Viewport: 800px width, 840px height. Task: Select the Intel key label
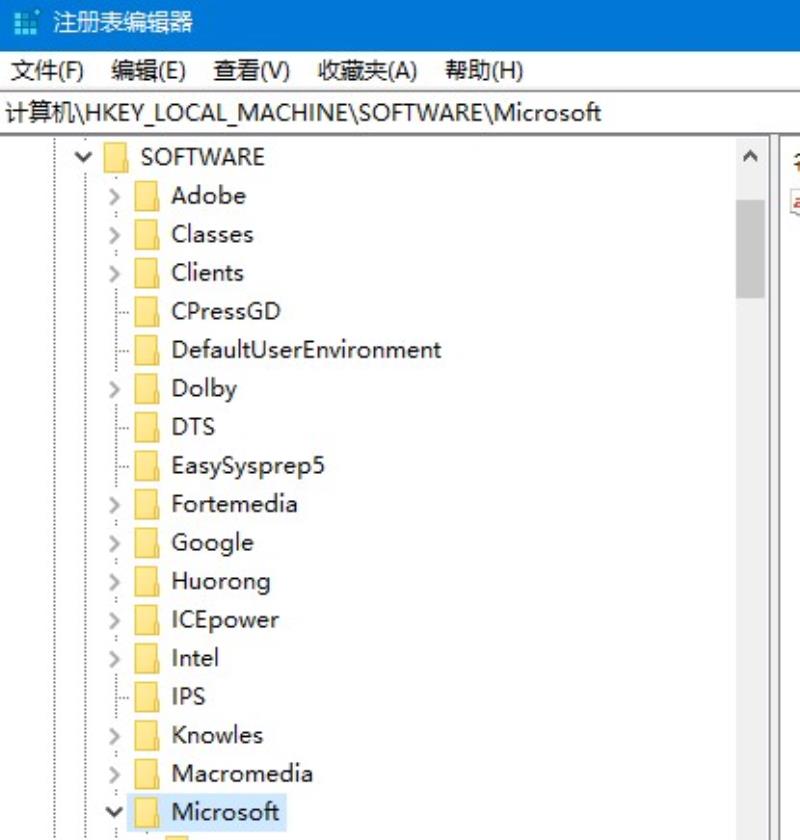[x=195, y=658]
